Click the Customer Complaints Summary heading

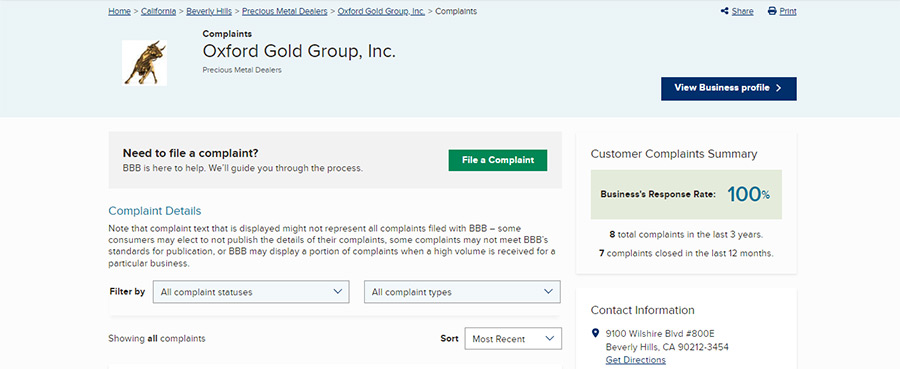pyautogui.click(x=674, y=154)
